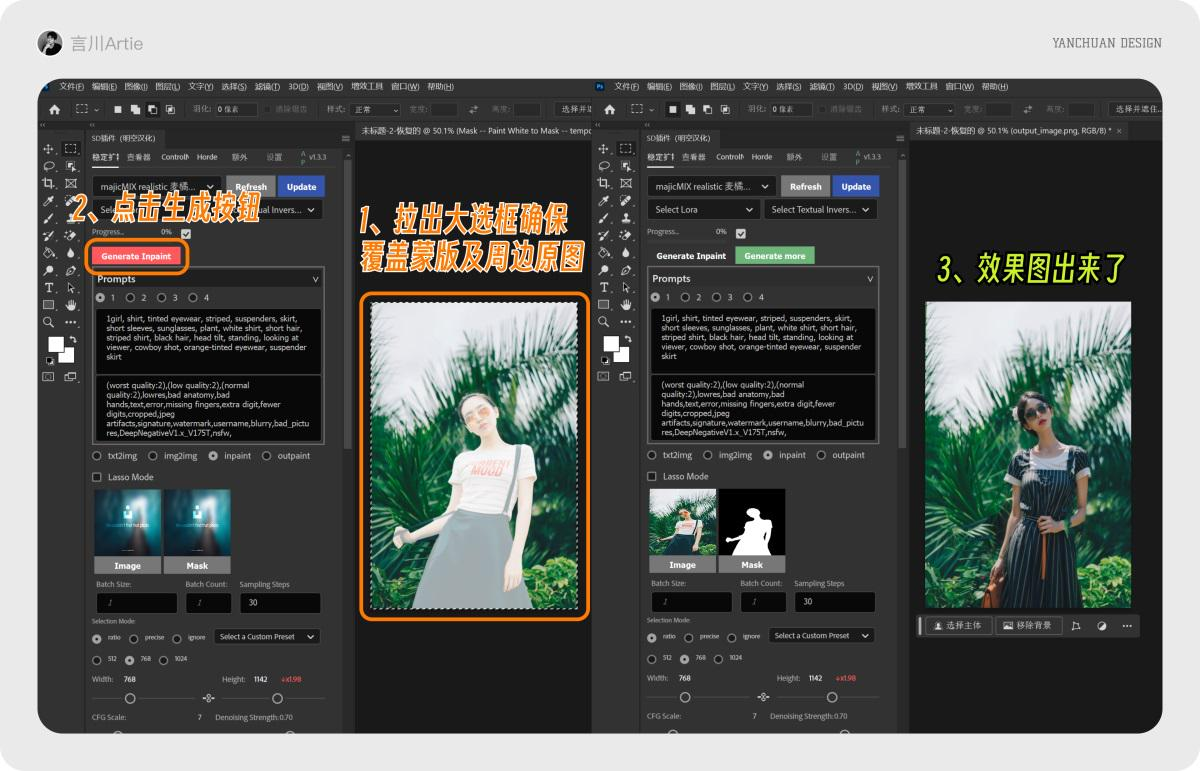Select the Lasso tool in the toolbar
Viewport: 1200px width, 771px height.
tap(49, 167)
